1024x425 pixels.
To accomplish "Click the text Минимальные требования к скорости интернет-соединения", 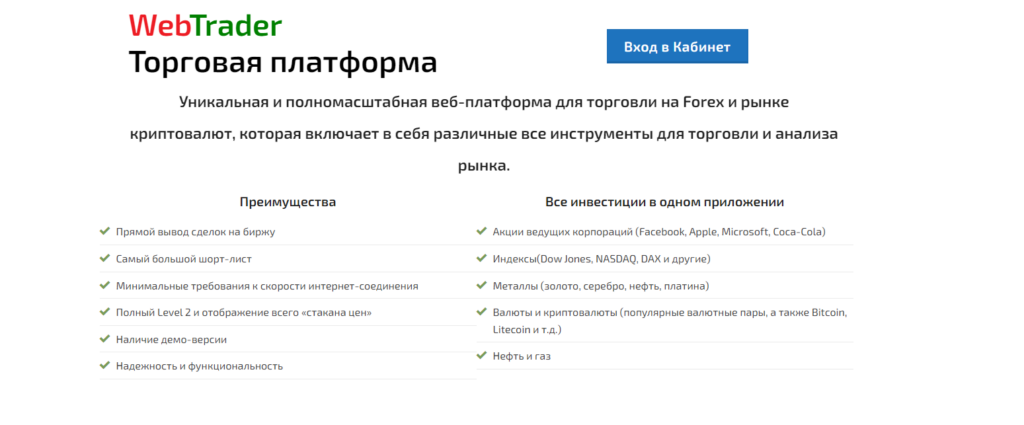I will pyautogui.click(x=267, y=286).
